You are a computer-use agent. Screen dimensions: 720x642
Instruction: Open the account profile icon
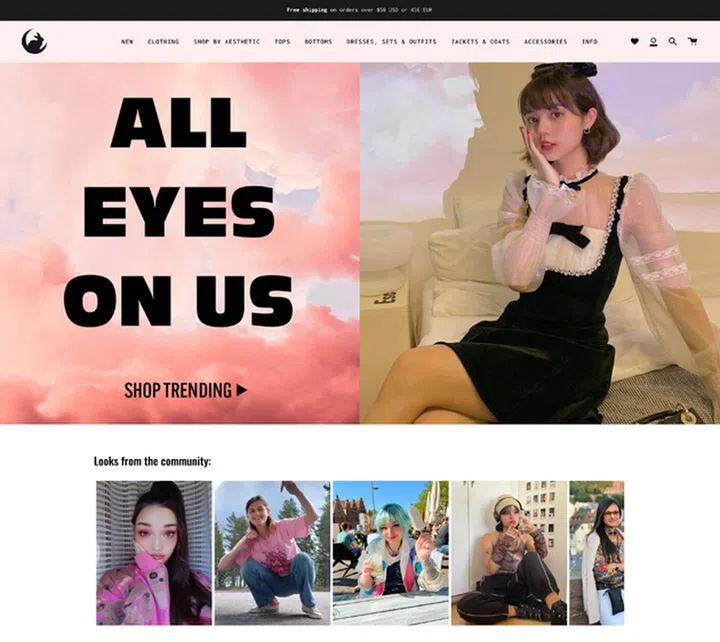[x=653, y=42]
